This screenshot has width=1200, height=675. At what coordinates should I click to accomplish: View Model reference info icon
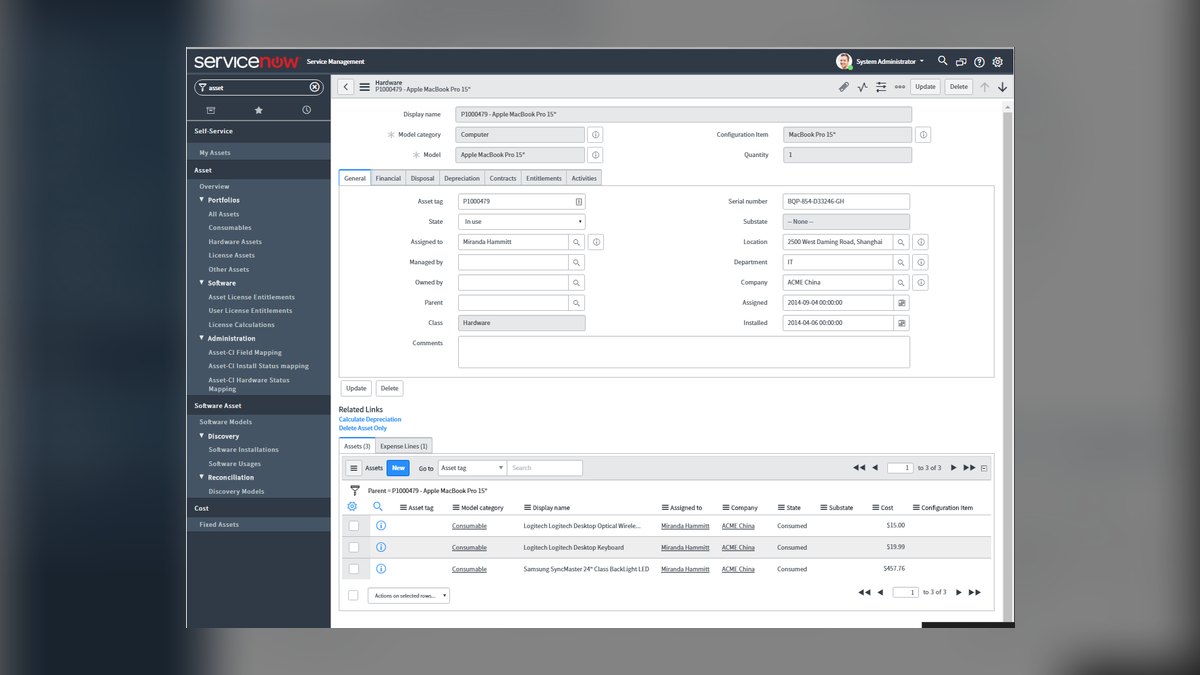click(x=595, y=155)
